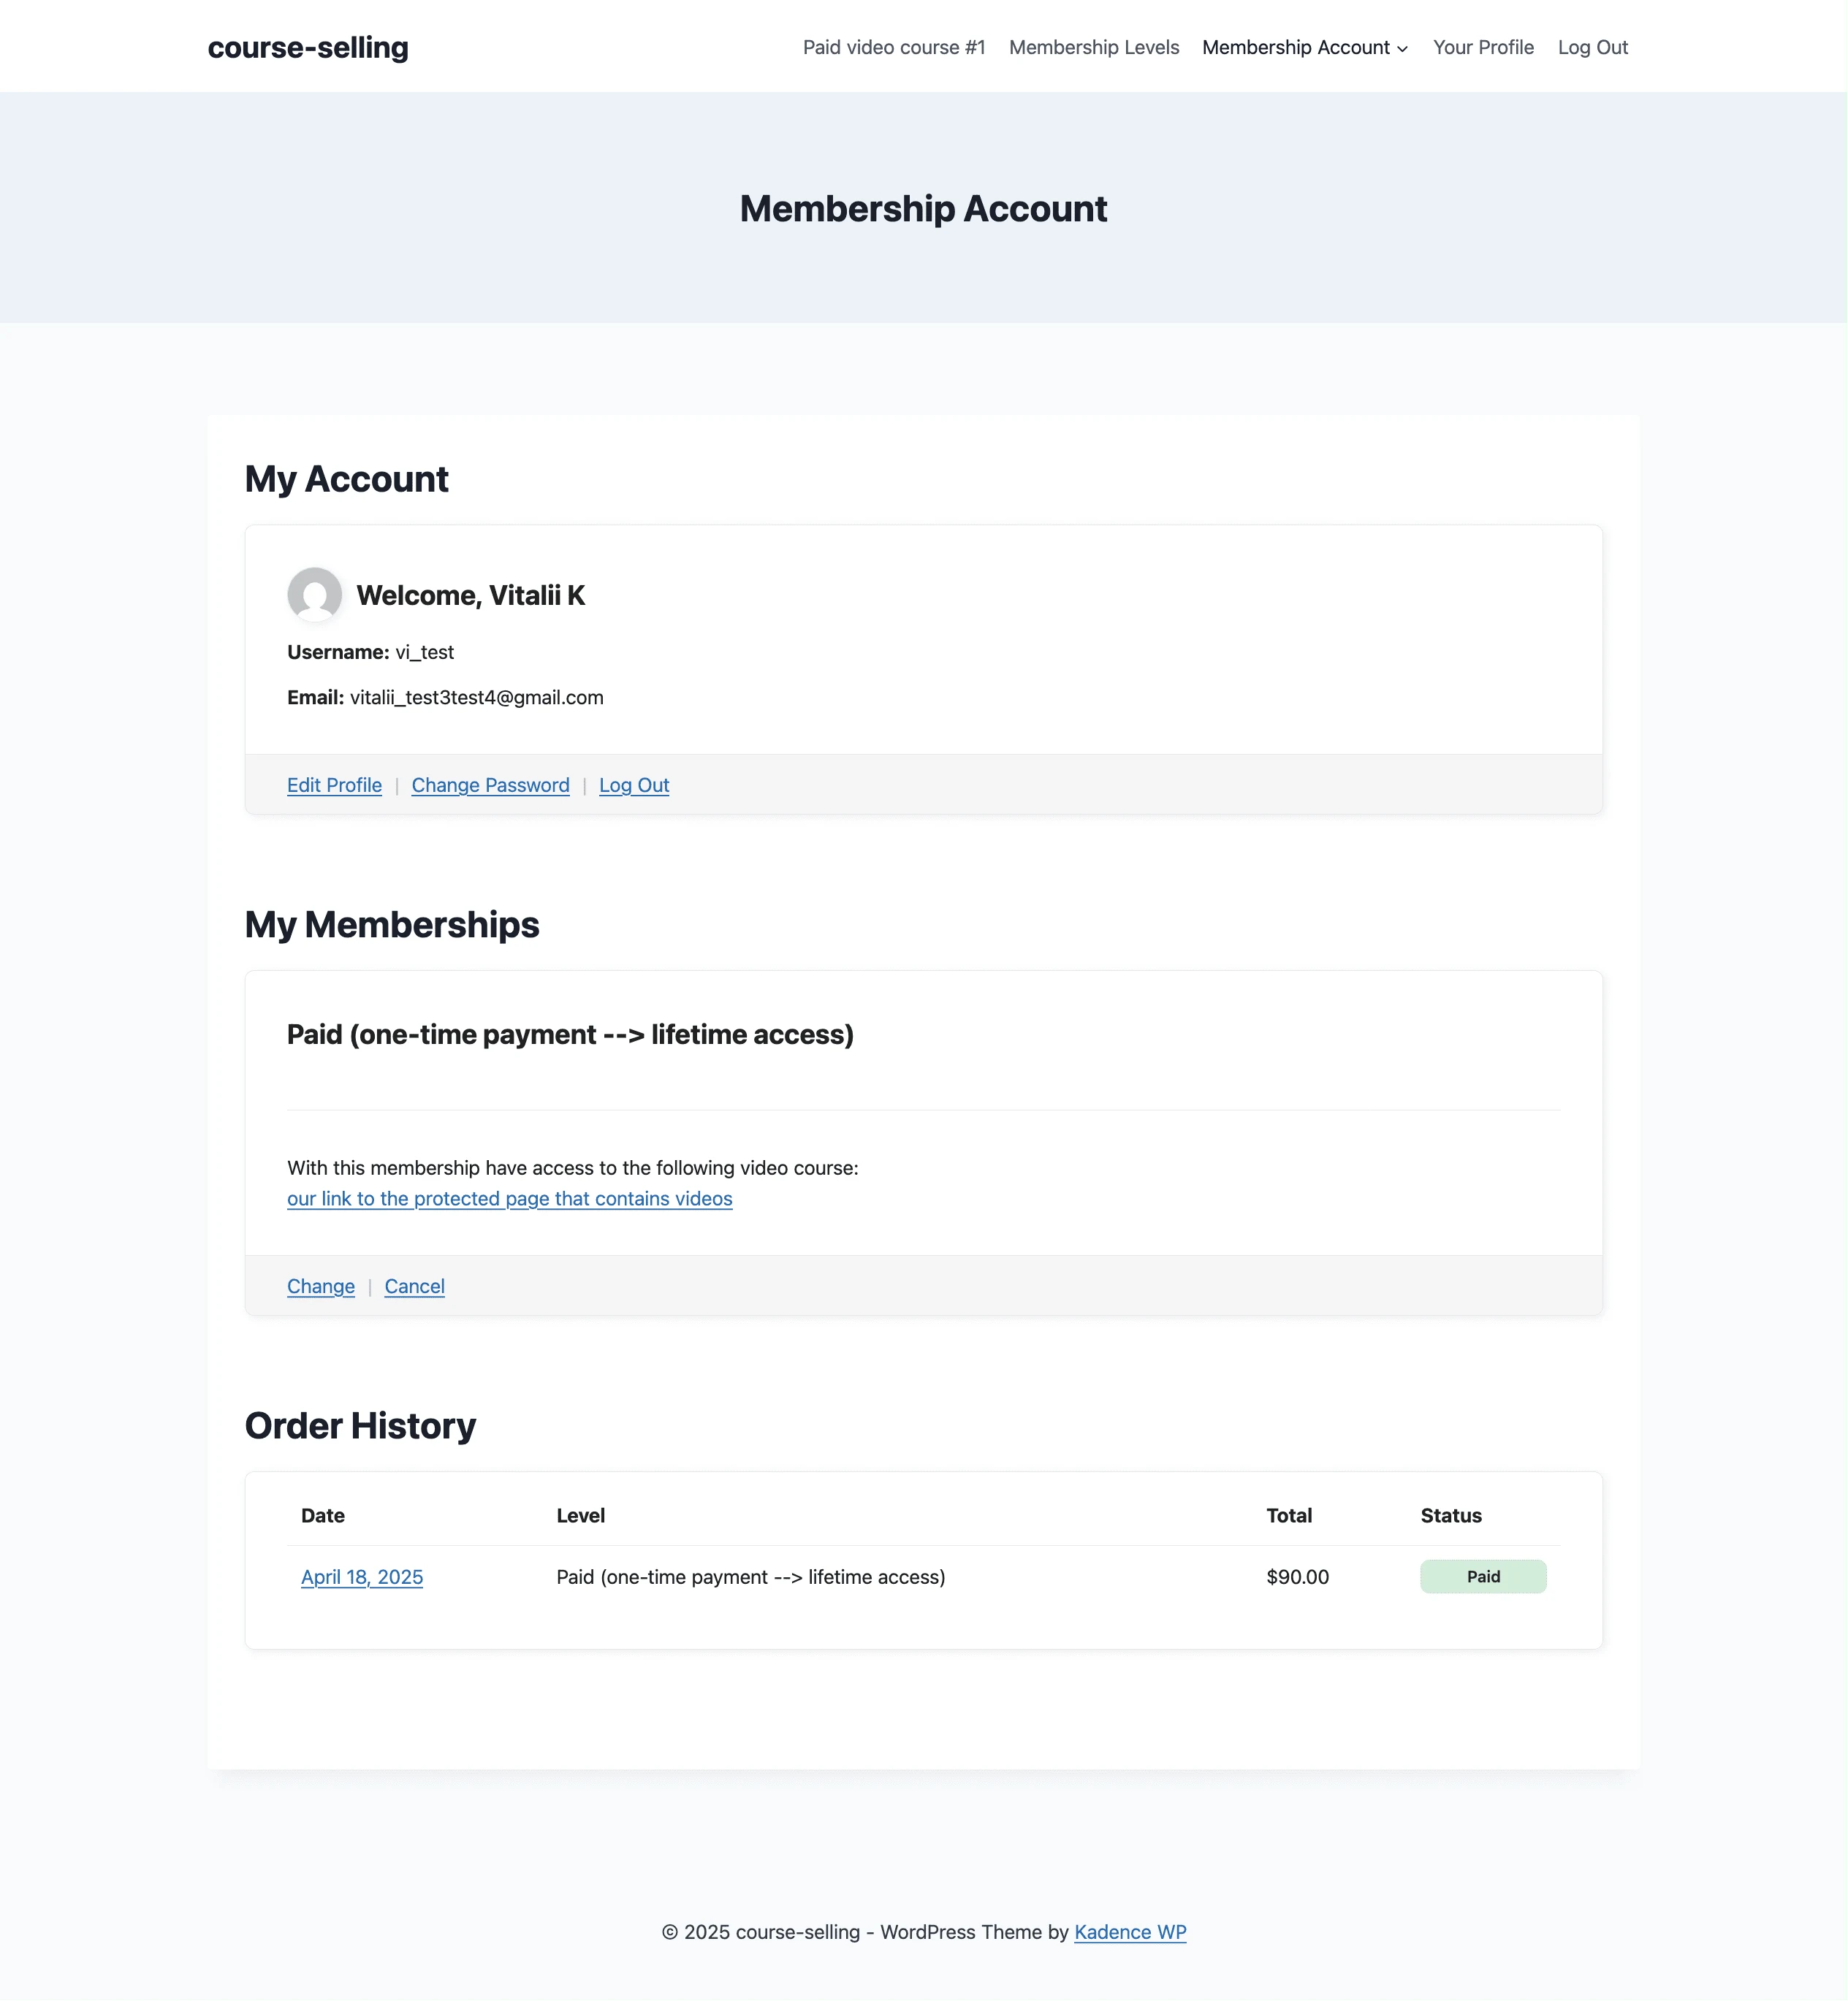Log out from the My Account card
This screenshot has width=1848, height=2001.
(634, 785)
